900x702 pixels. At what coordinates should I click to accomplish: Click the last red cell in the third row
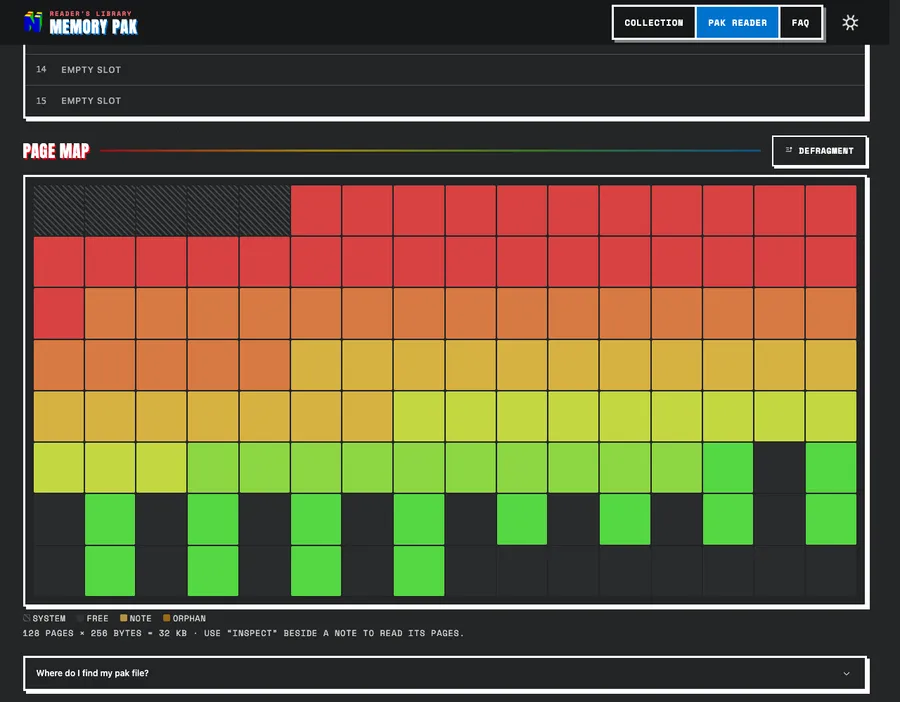[59, 313]
